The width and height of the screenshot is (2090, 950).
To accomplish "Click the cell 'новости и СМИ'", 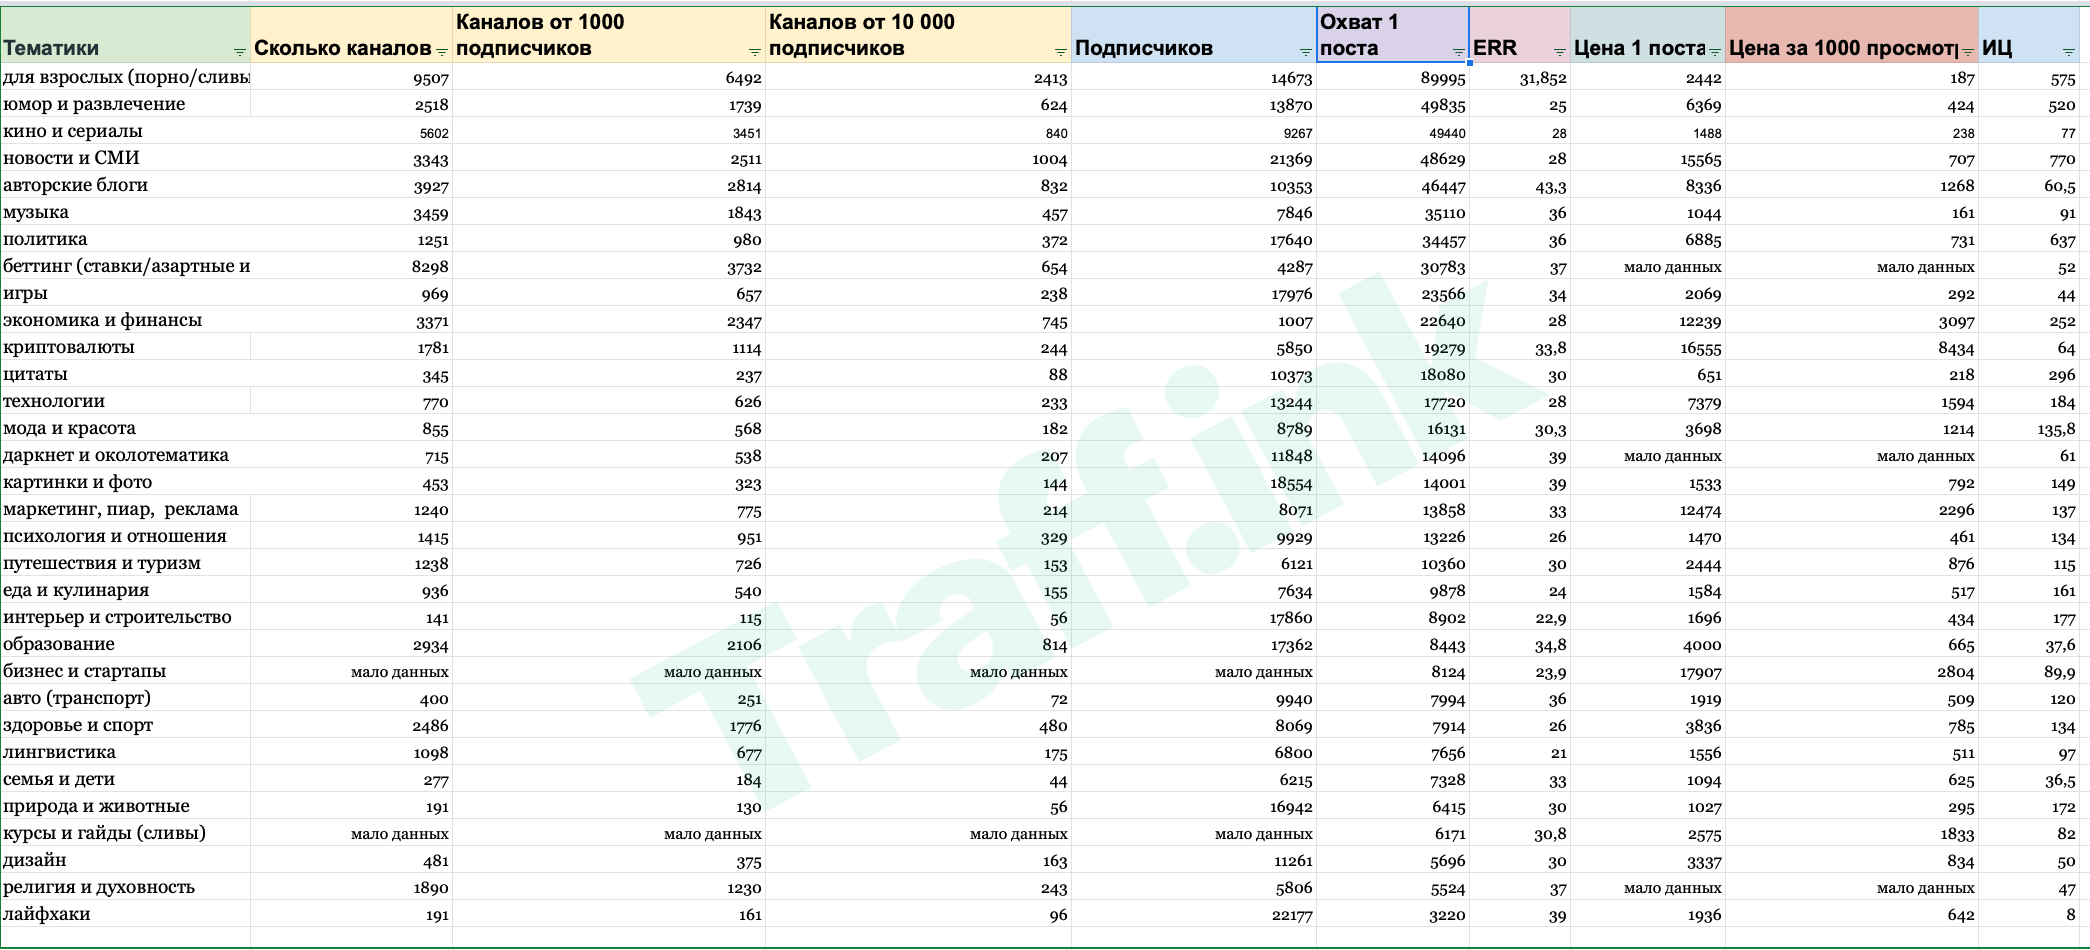I will click(125, 158).
